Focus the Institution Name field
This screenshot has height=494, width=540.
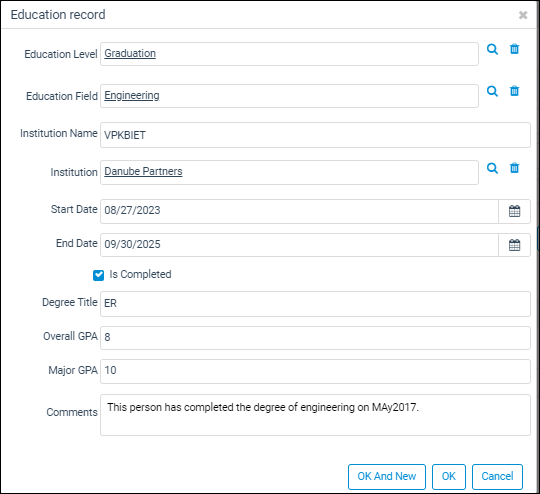click(x=315, y=135)
